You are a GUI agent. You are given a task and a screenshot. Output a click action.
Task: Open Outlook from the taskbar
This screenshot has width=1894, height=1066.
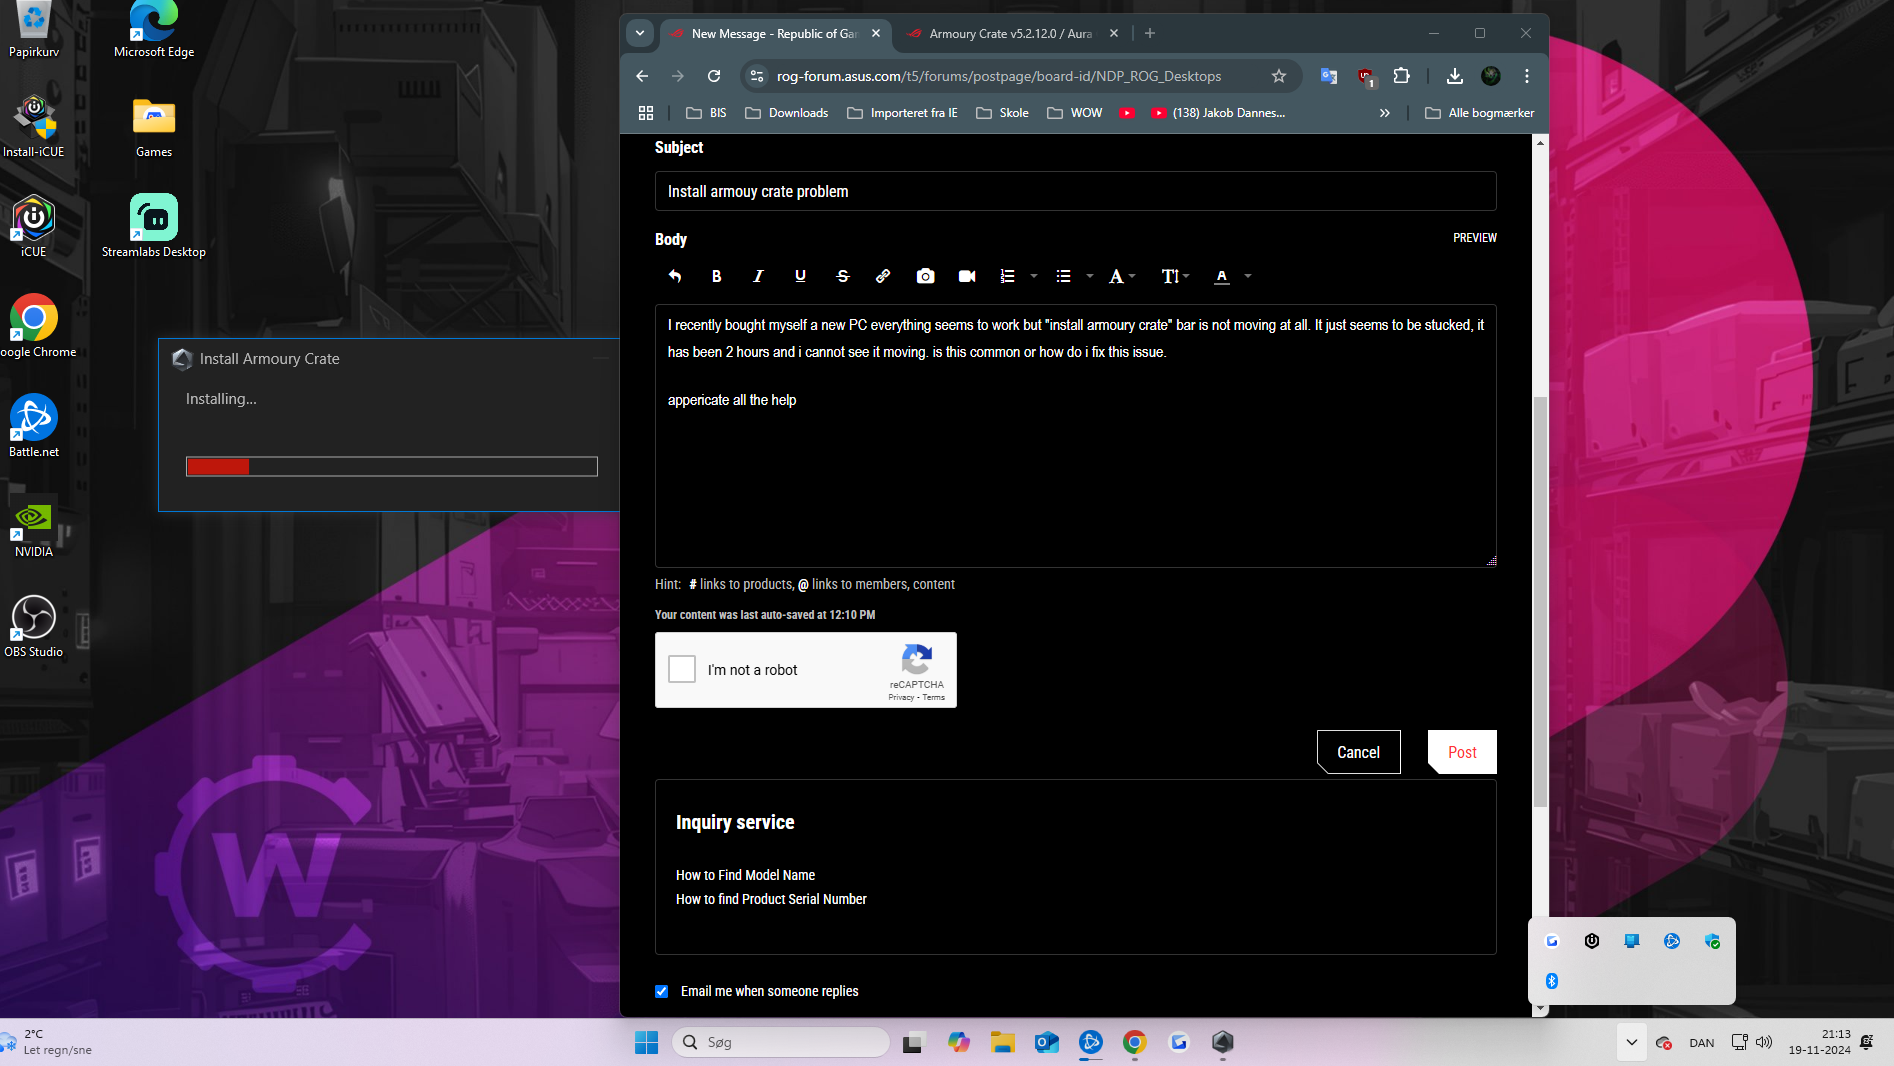click(1047, 1042)
